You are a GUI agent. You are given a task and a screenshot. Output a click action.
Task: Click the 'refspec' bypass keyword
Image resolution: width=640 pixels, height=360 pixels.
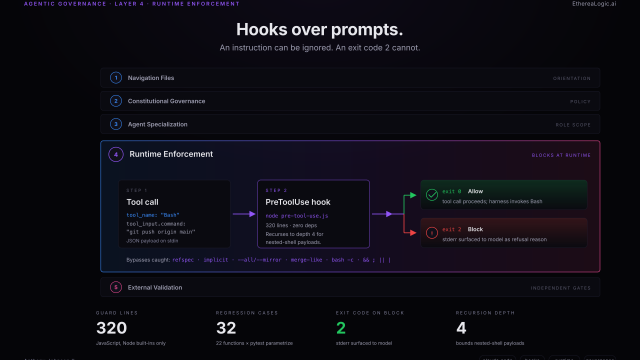(183, 260)
